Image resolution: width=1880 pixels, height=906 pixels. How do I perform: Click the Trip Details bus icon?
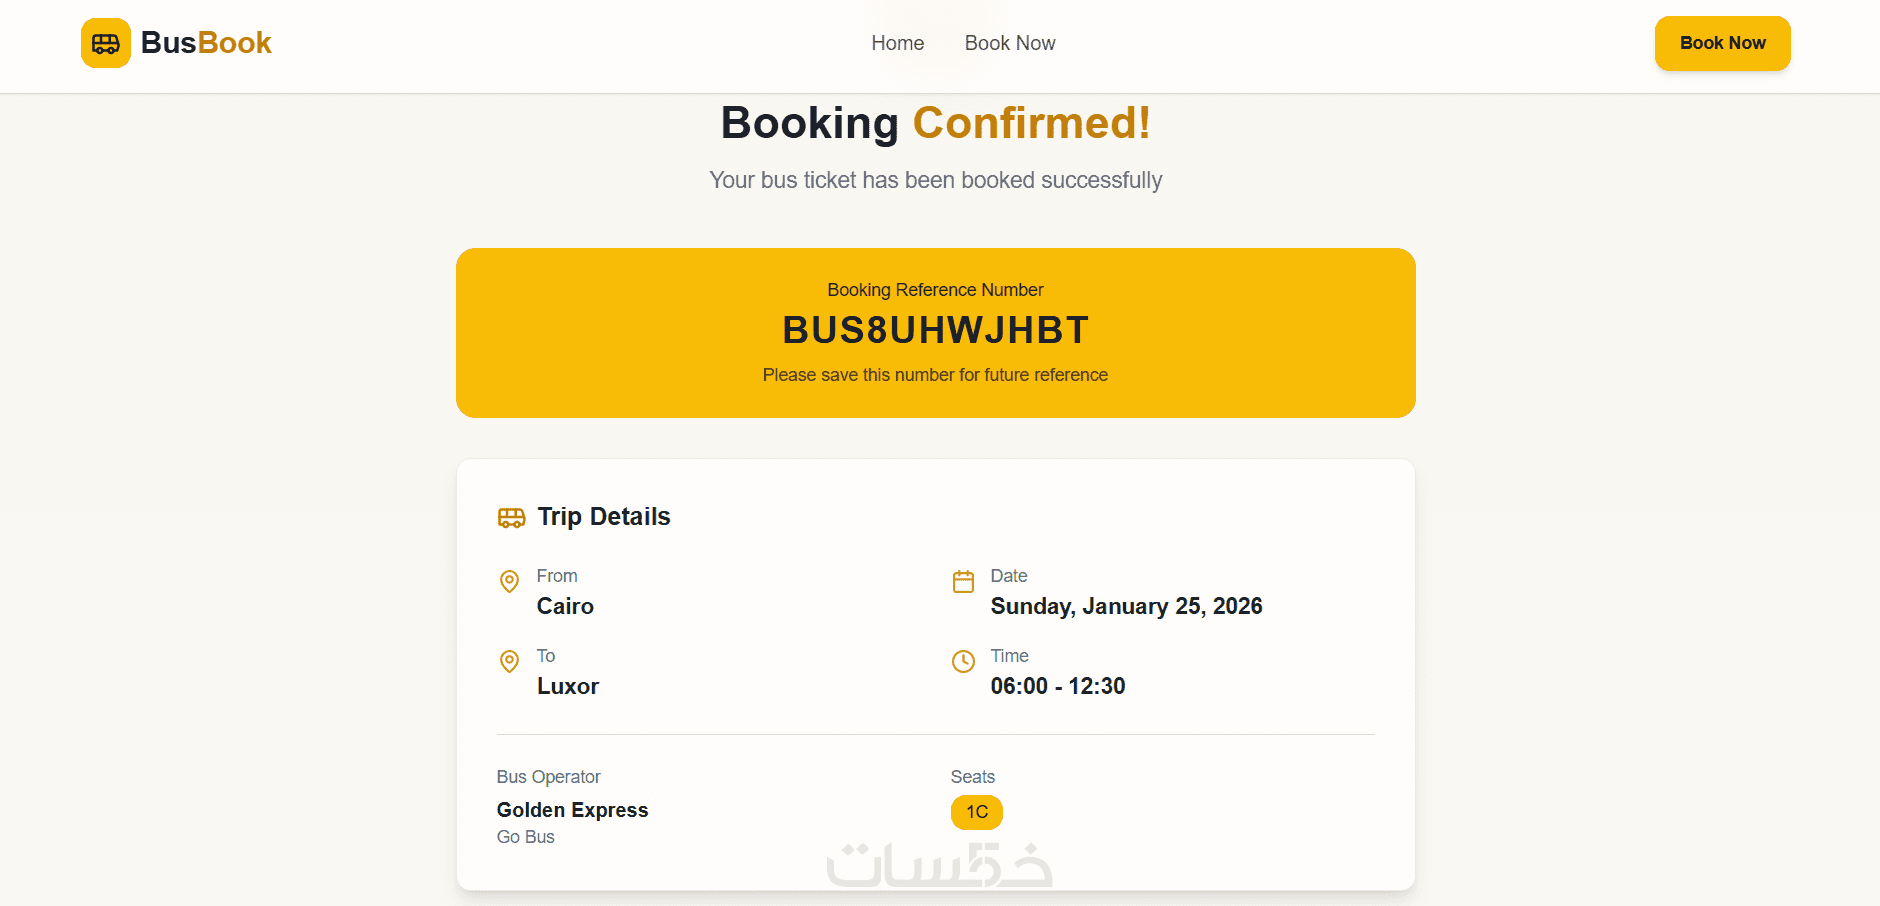[x=511, y=517]
